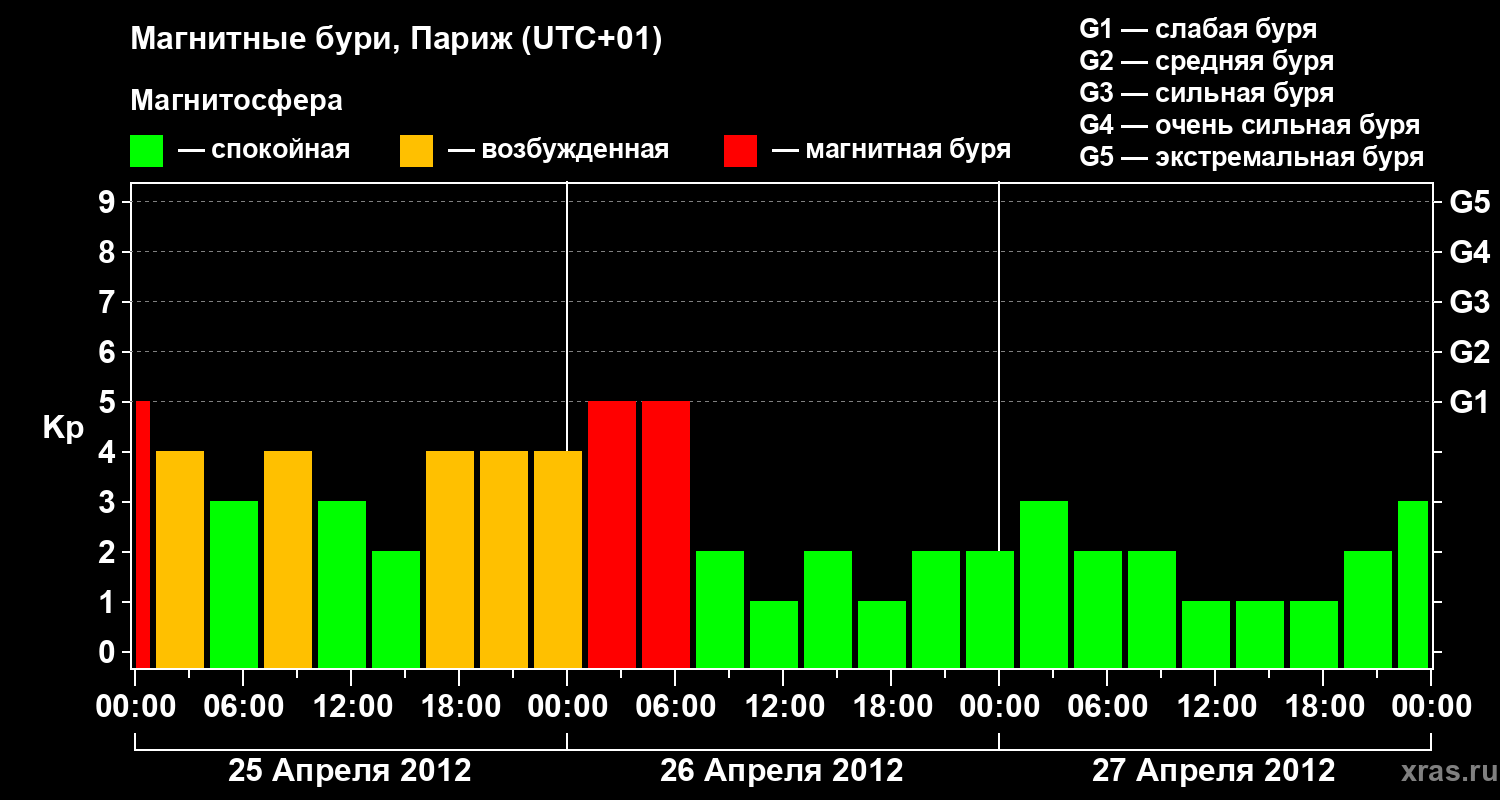Click the right-axis 'G4' storm level label

(1469, 252)
